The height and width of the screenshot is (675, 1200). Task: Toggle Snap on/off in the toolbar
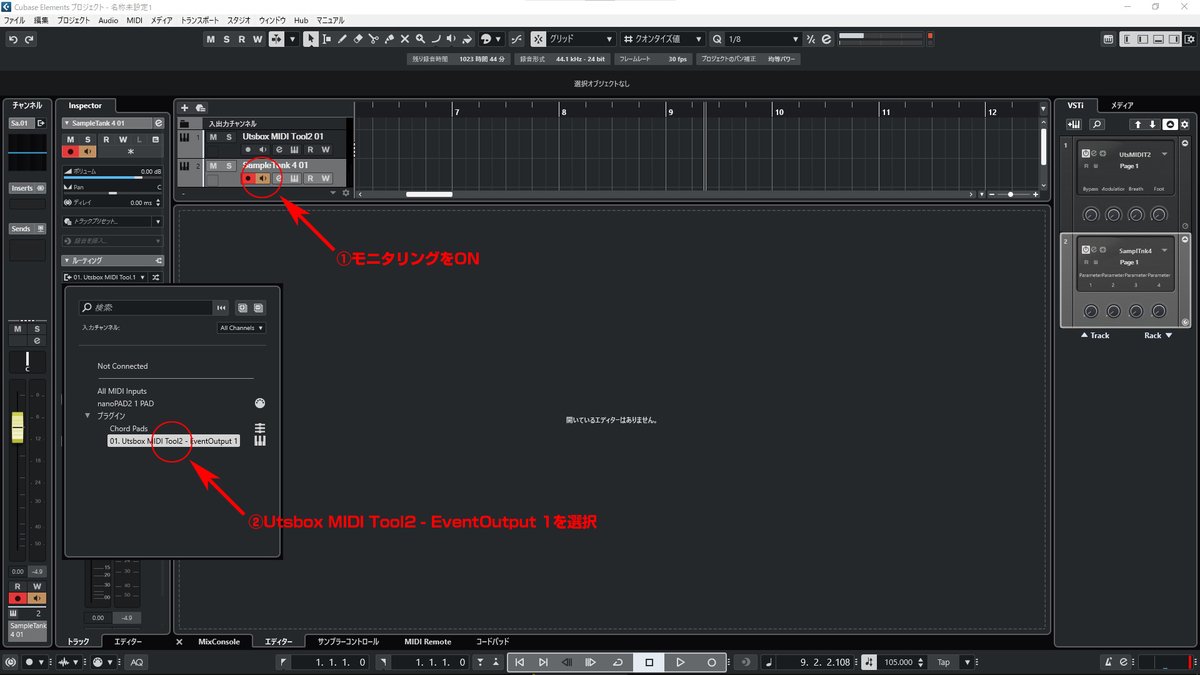(x=537, y=39)
